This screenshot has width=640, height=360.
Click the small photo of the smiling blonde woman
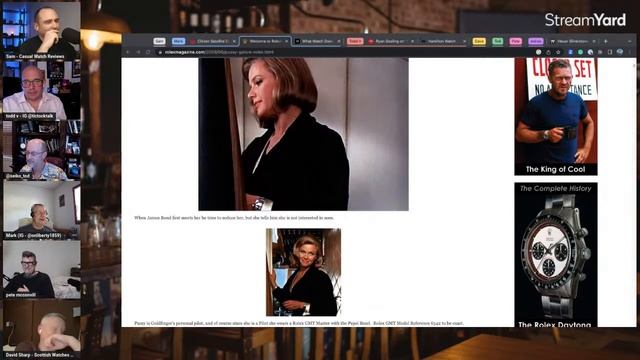303,272
